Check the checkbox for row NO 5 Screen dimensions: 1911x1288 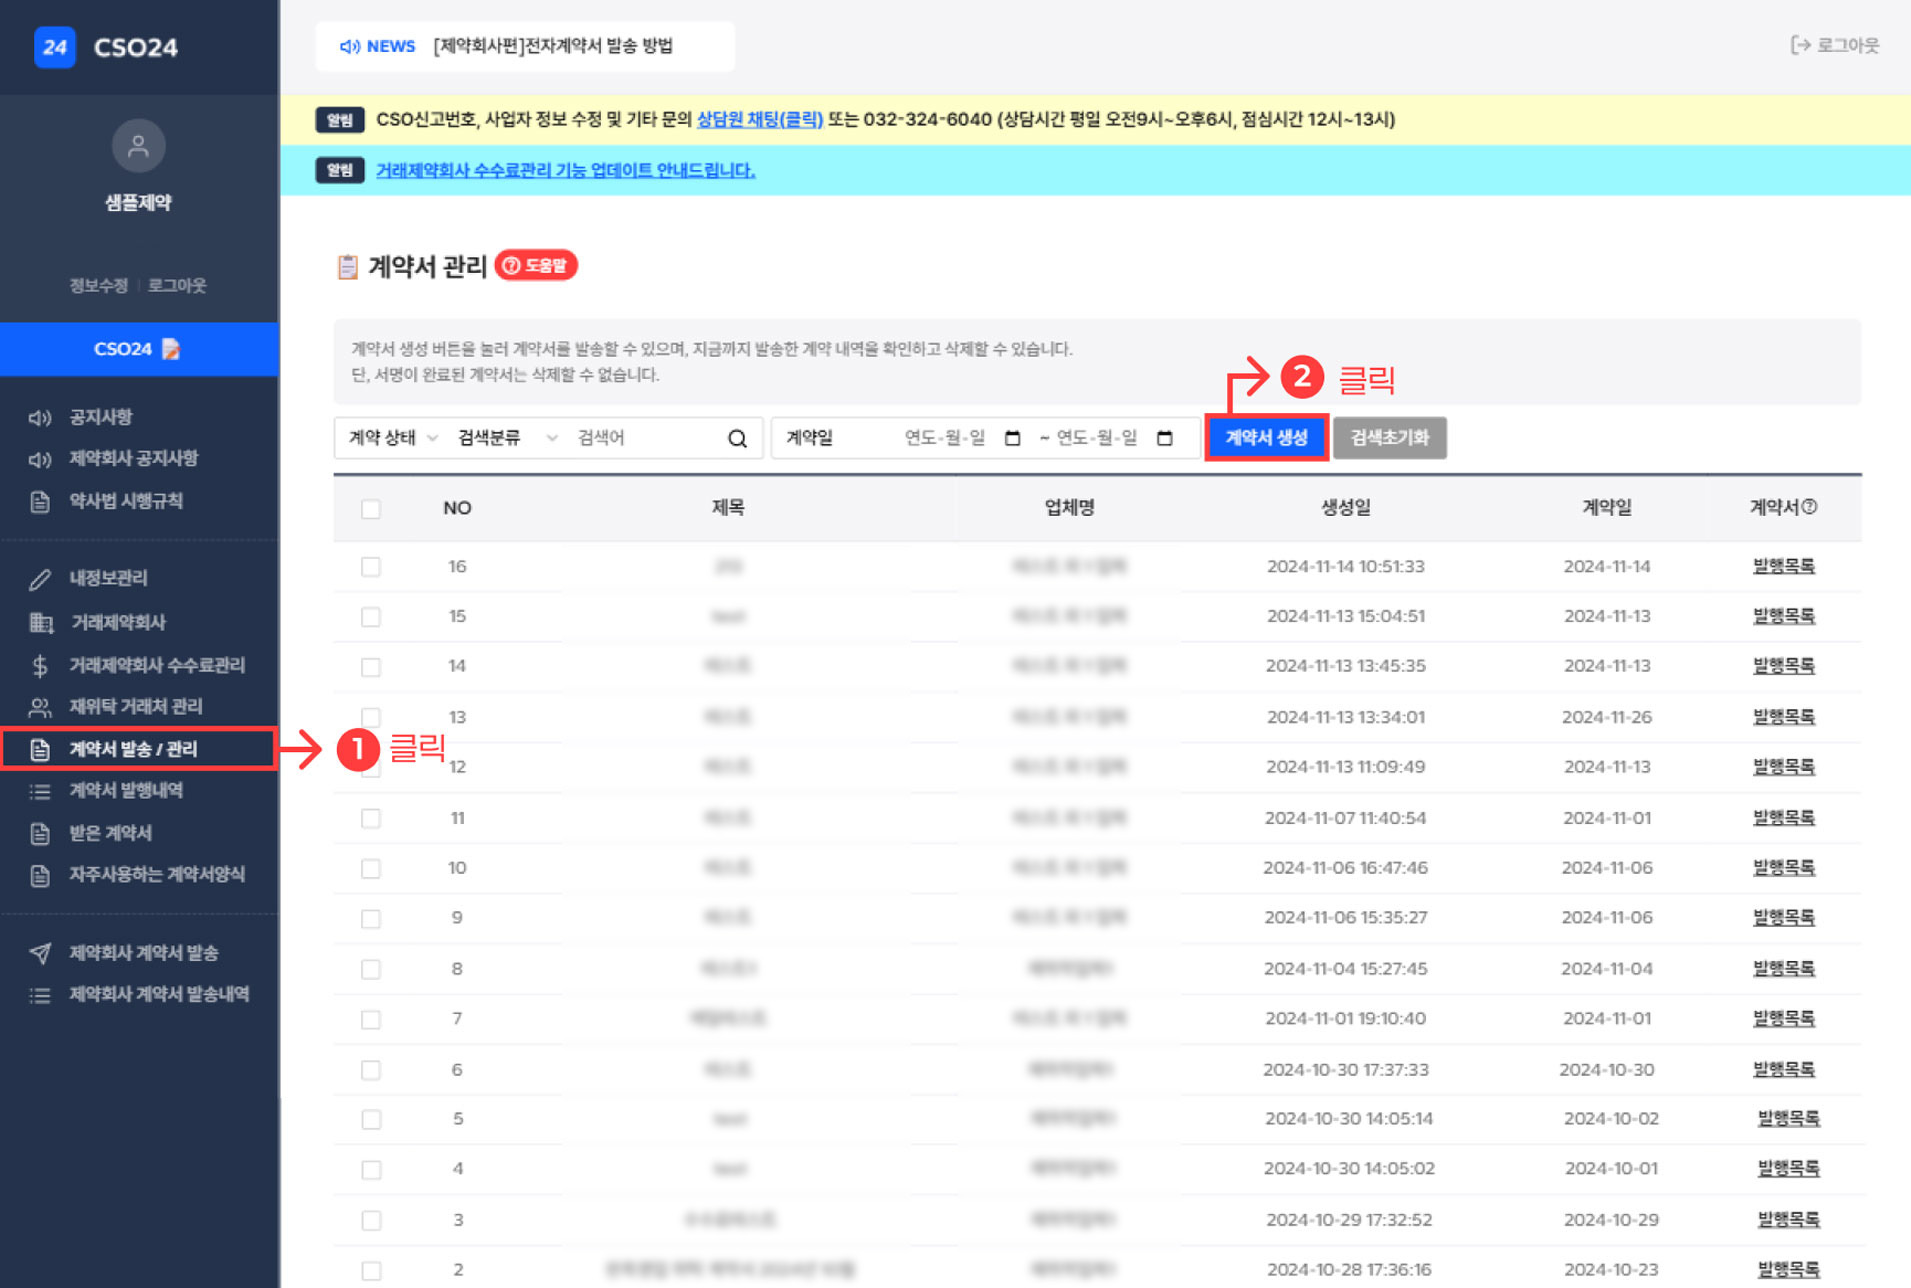[x=371, y=1119]
